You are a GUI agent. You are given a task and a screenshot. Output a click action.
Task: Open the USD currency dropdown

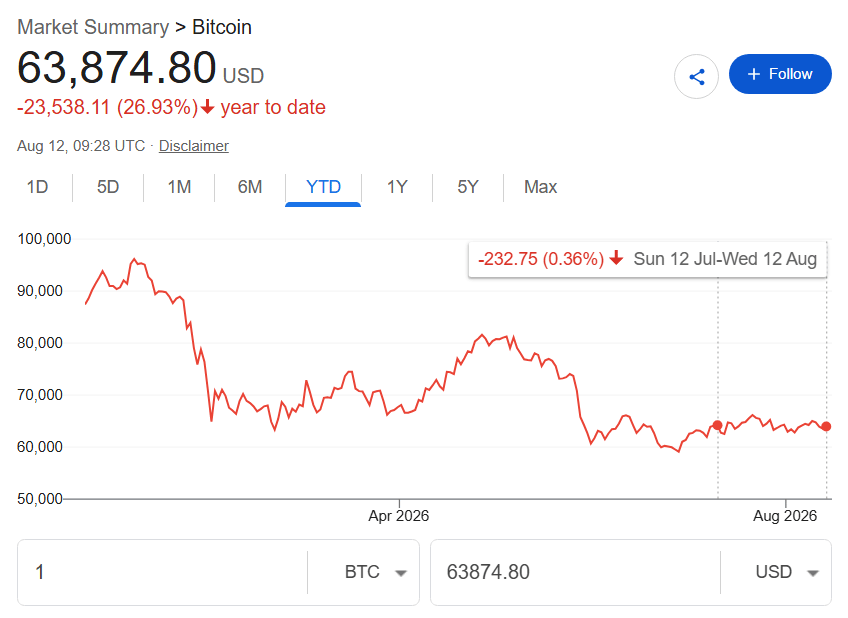[786, 572]
